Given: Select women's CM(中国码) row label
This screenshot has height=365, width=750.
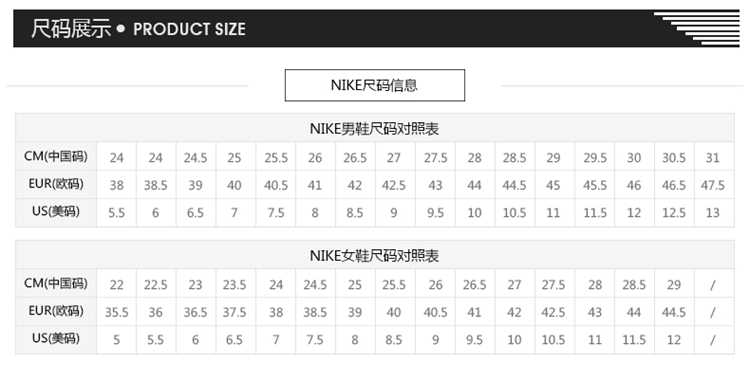Looking at the screenshot, I should (x=56, y=284).
